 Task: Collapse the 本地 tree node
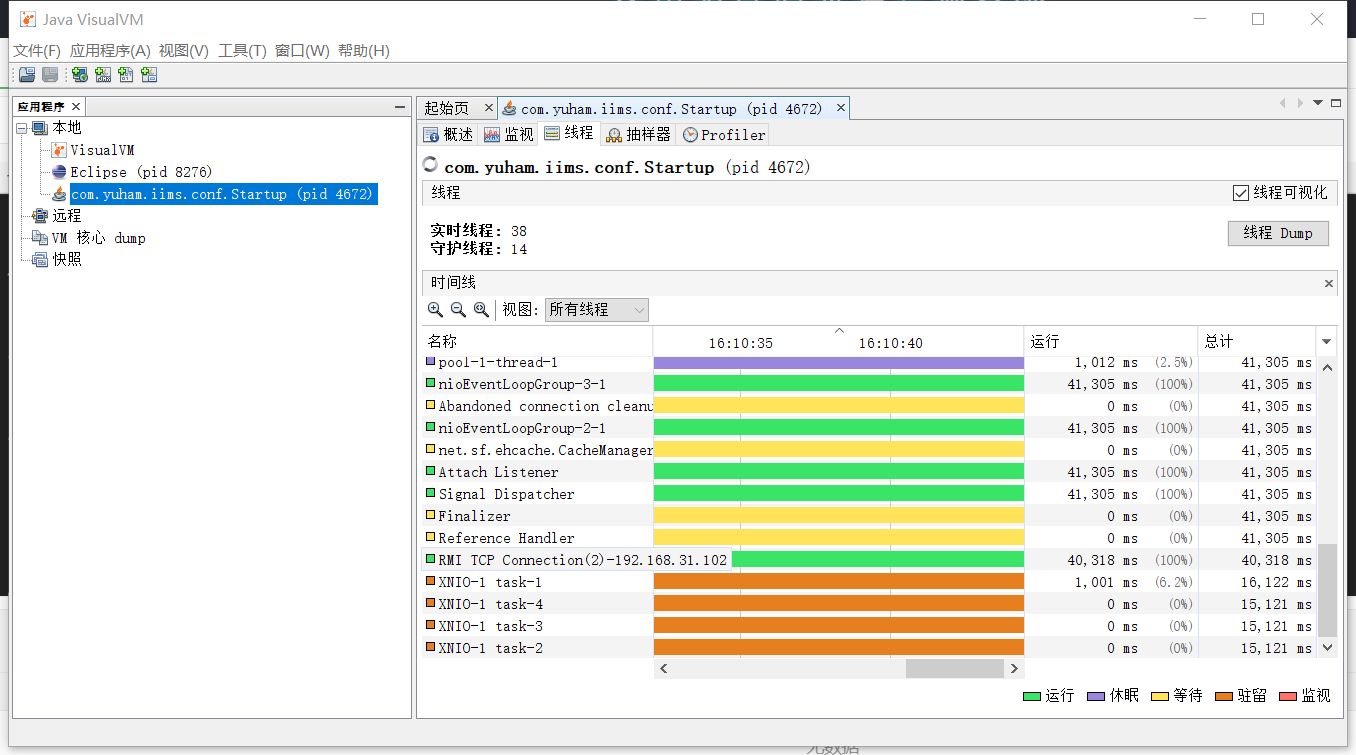click(22, 128)
